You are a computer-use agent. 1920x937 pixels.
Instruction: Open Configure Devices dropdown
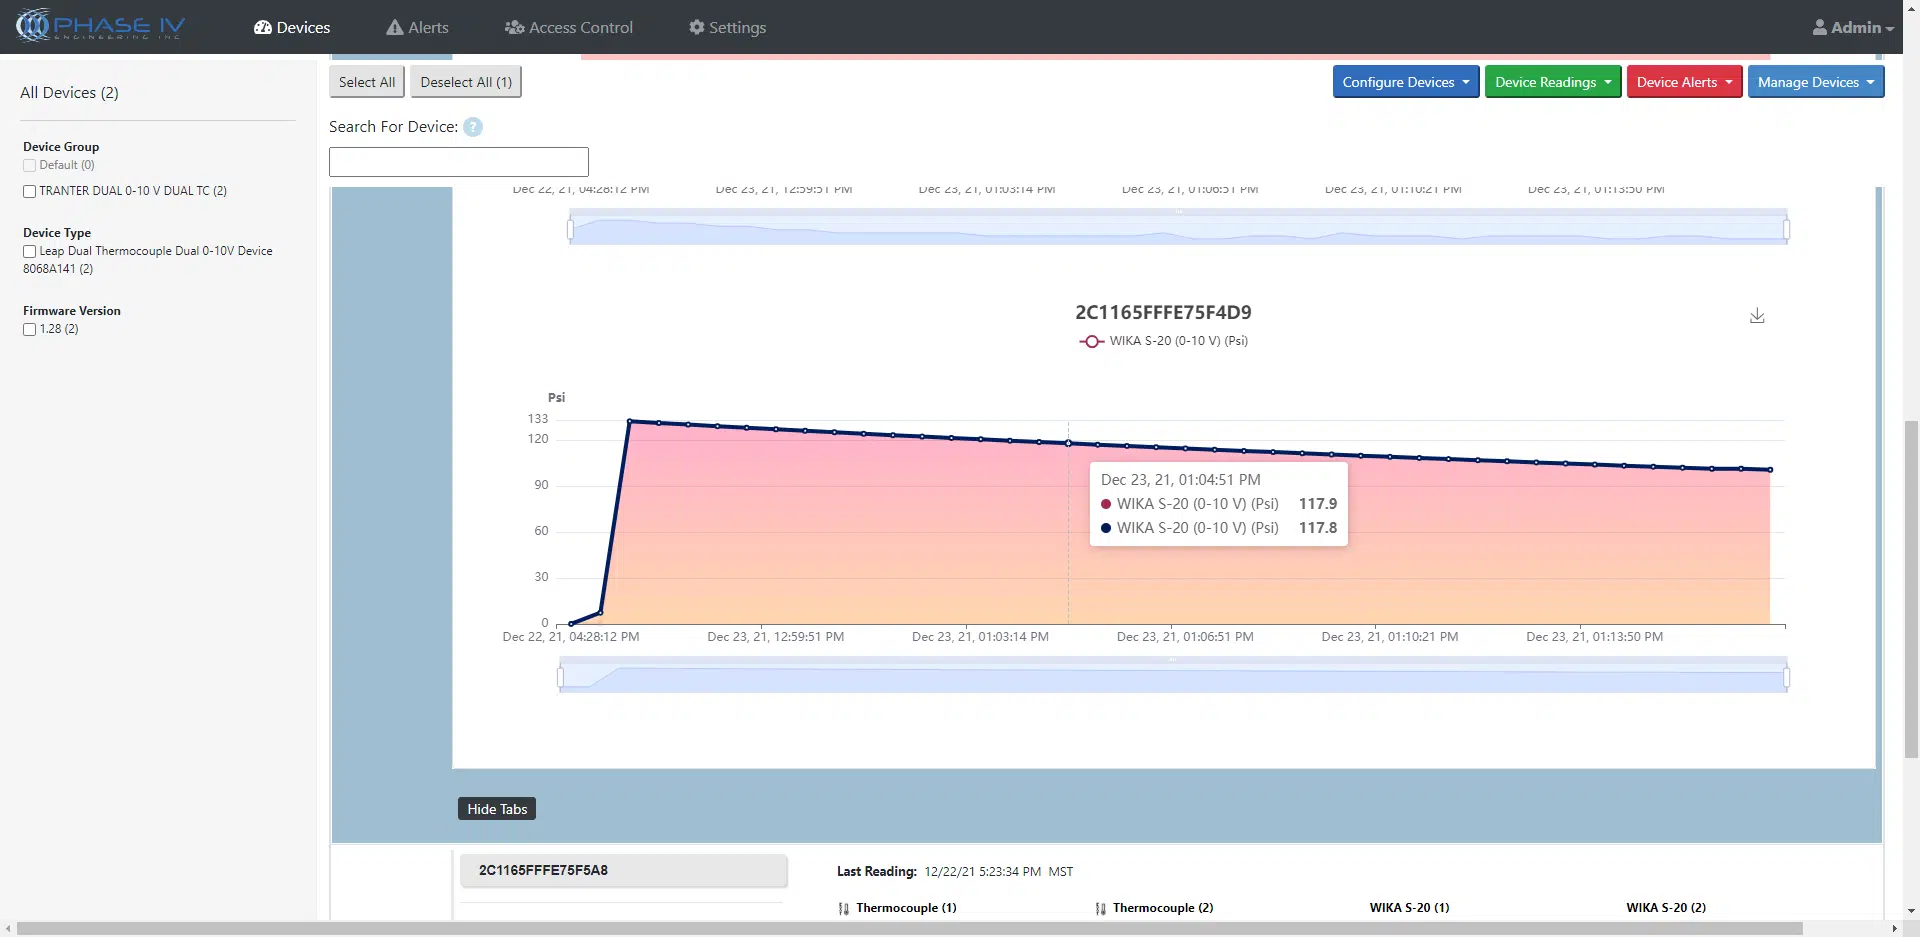pyautogui.click(x=1406, y=82)
